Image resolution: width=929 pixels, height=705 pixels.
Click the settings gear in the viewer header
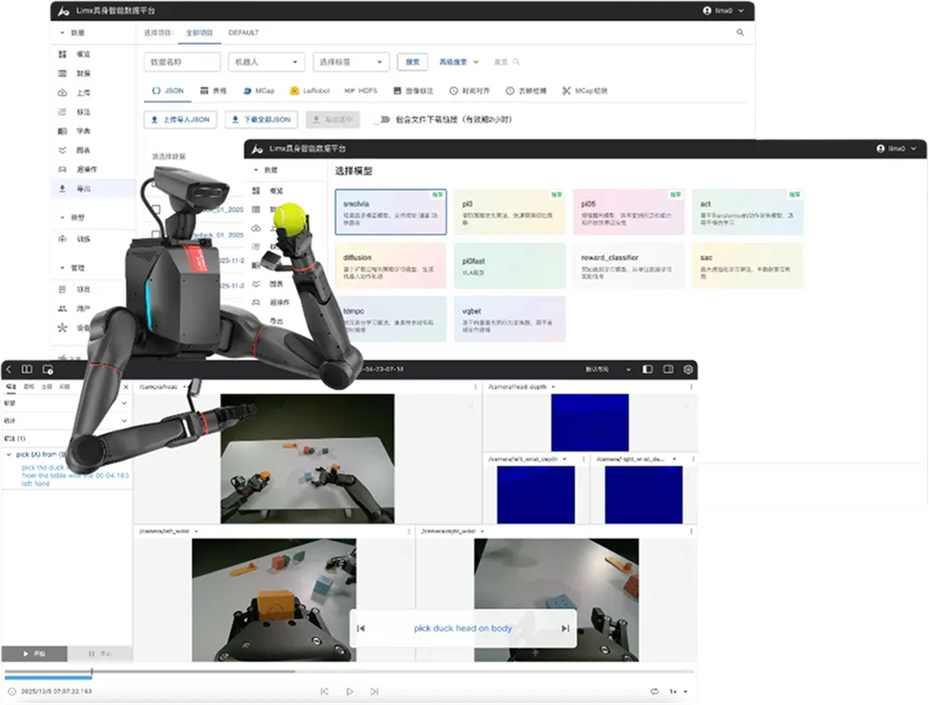click(688, 369)
